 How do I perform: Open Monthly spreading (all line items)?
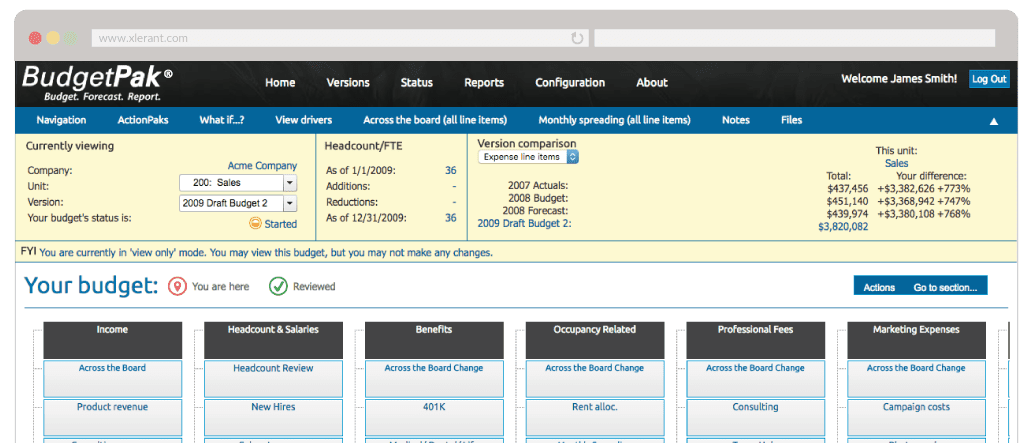point(614,120)
